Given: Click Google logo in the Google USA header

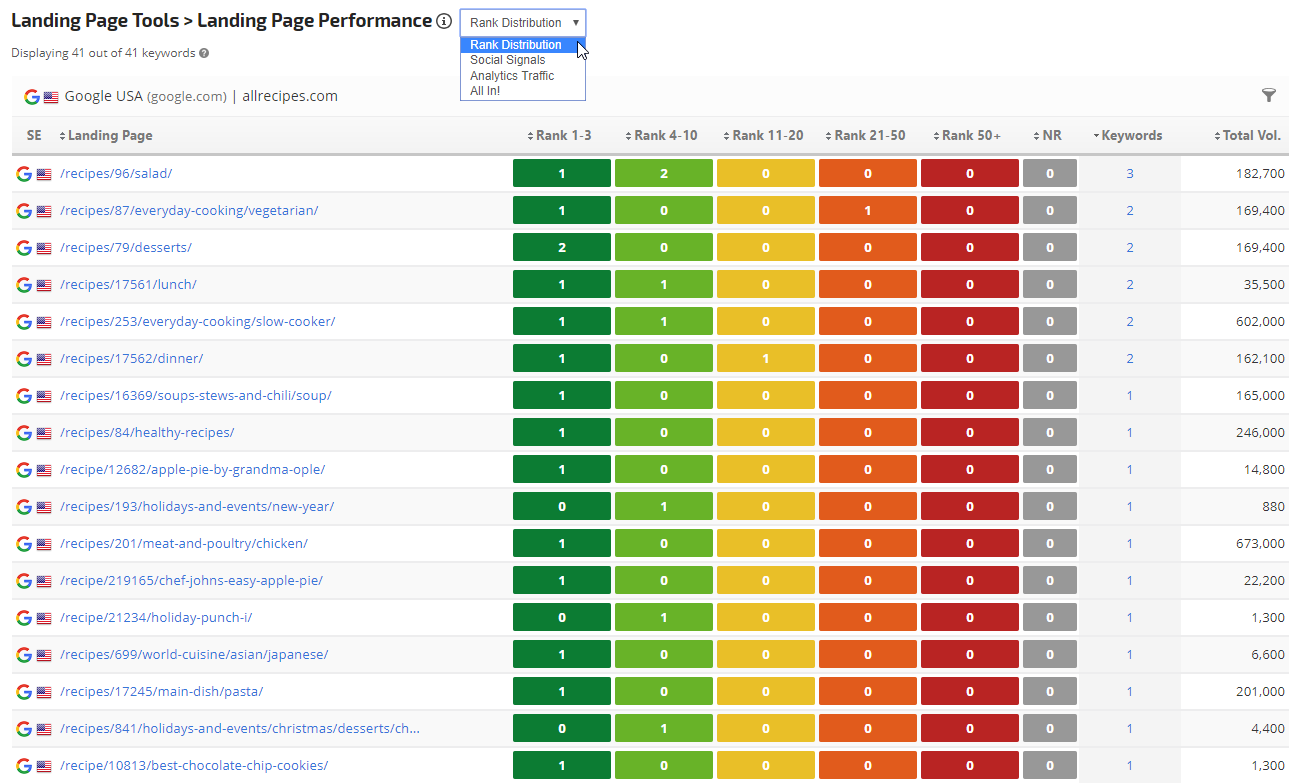Looking at the screenshot, I should pyautogui.click(x=32, y=97).
